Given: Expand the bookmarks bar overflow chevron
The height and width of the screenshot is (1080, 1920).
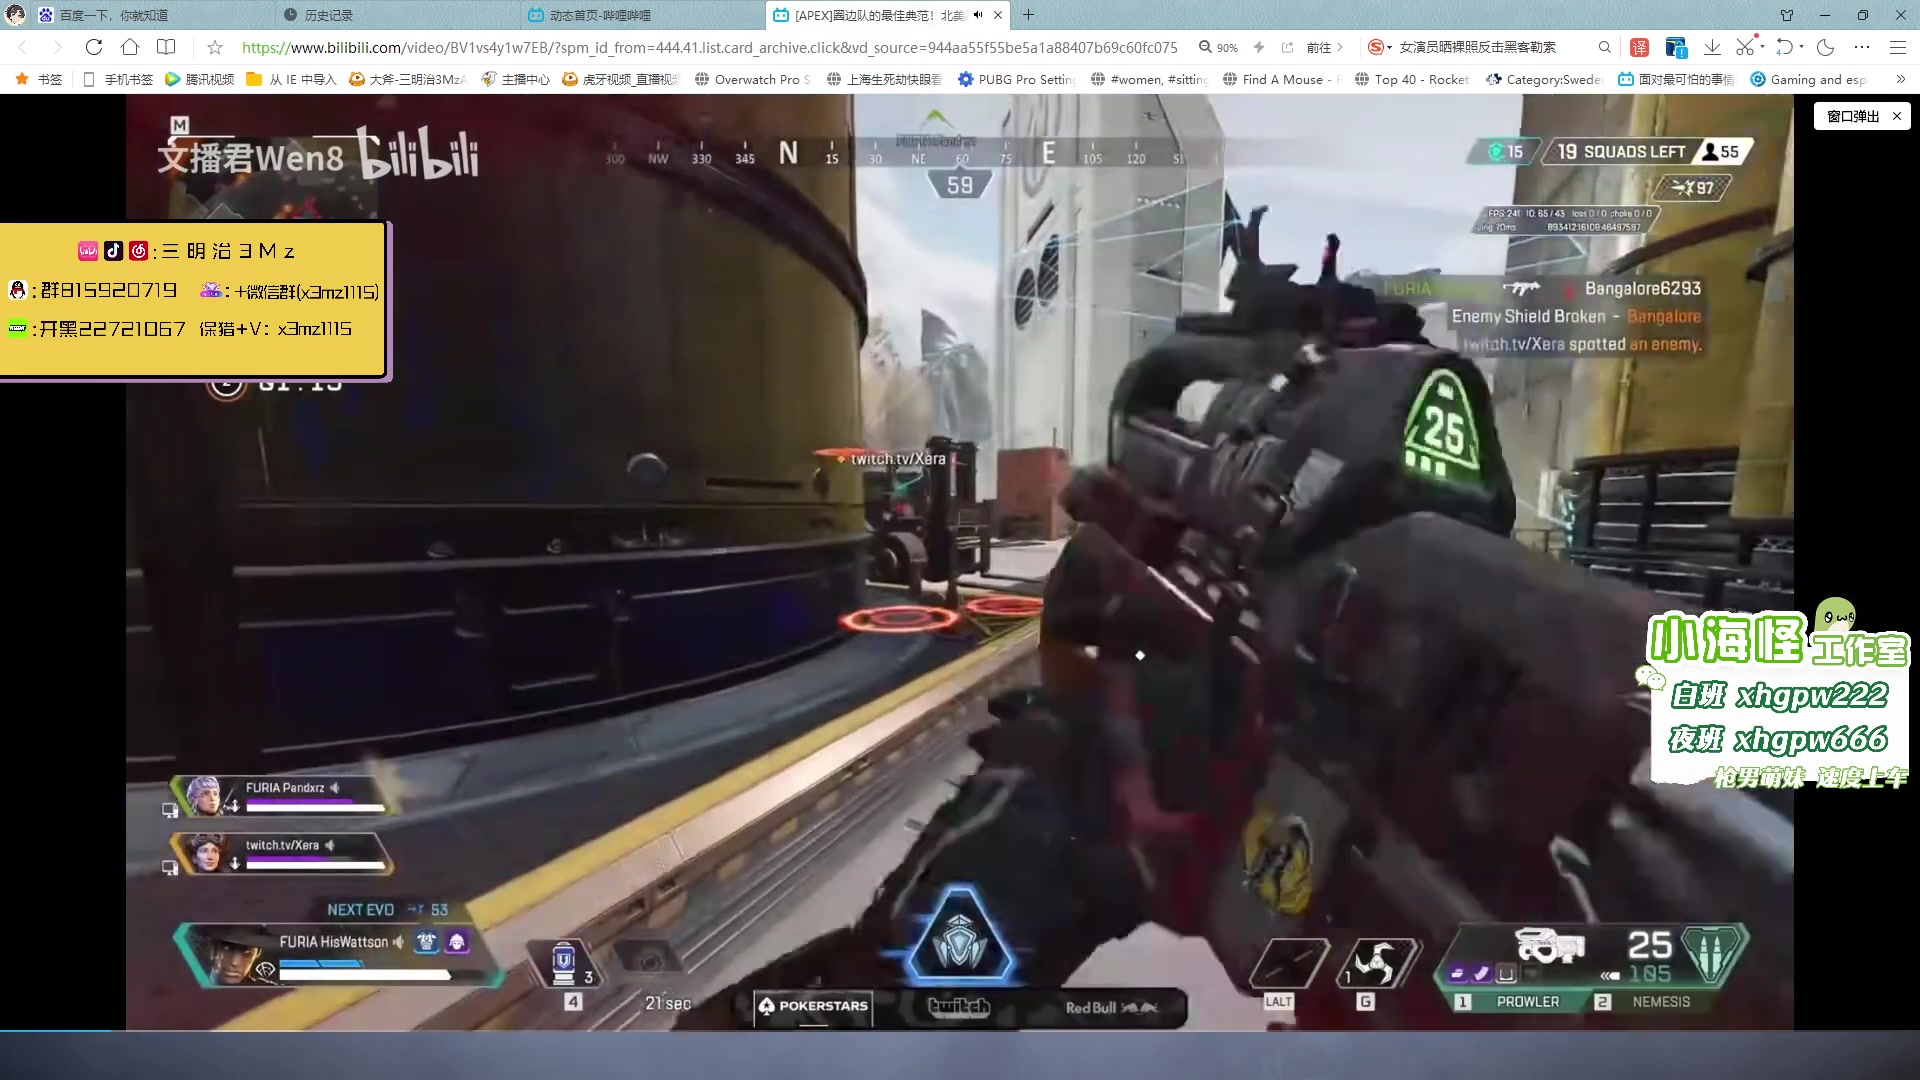Looking at the screenshot, I should [x=1900, y=79].
